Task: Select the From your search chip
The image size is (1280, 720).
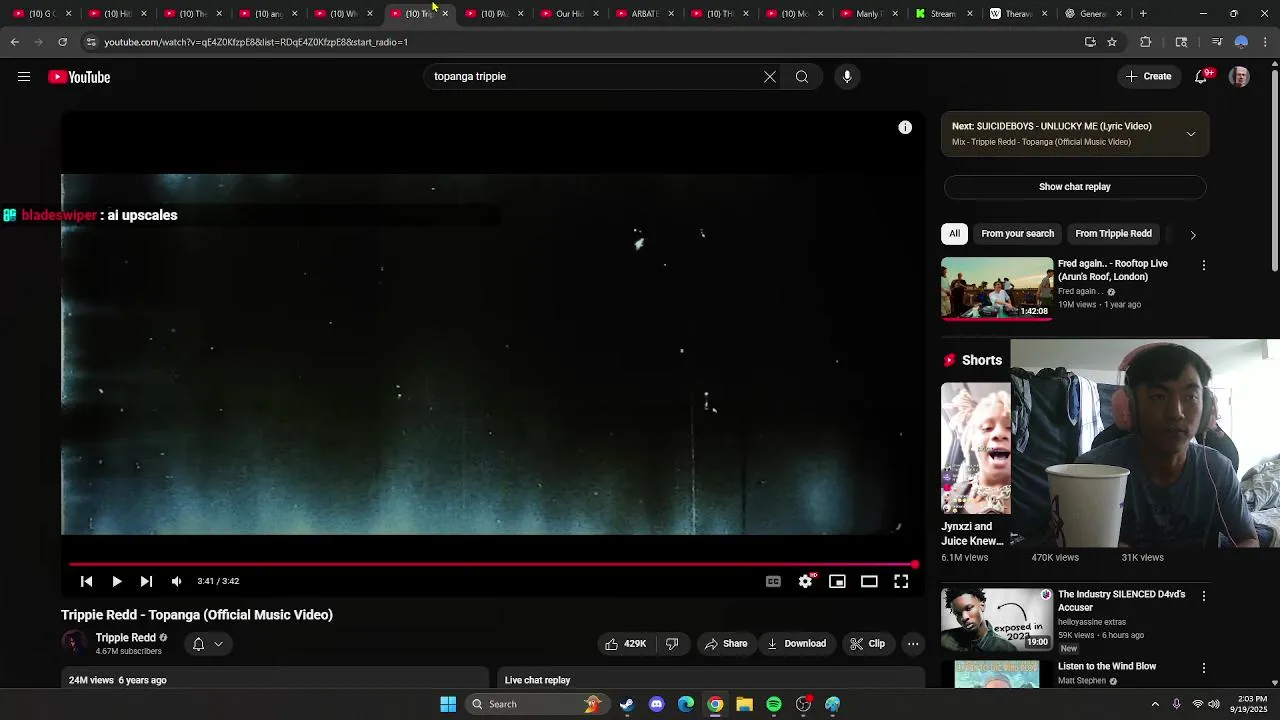Action: (1017, 234)
